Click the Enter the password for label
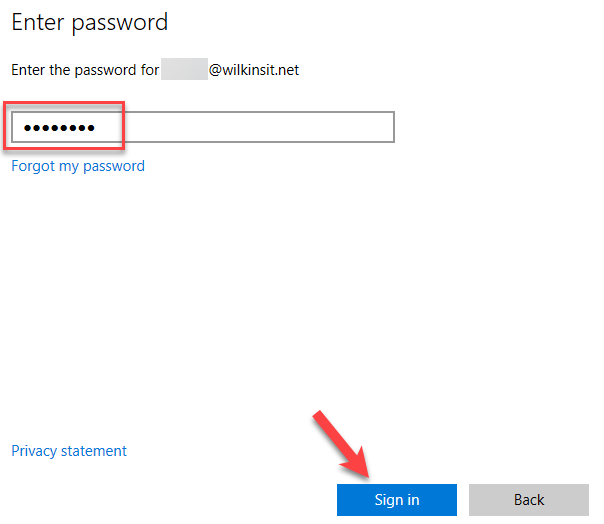604x524 pixels. click(x=85, y=70)
